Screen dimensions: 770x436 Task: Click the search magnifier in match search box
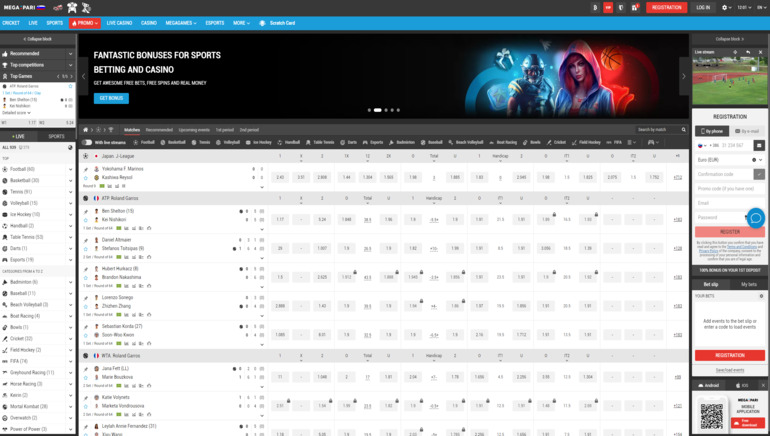[x=683, y=130]
